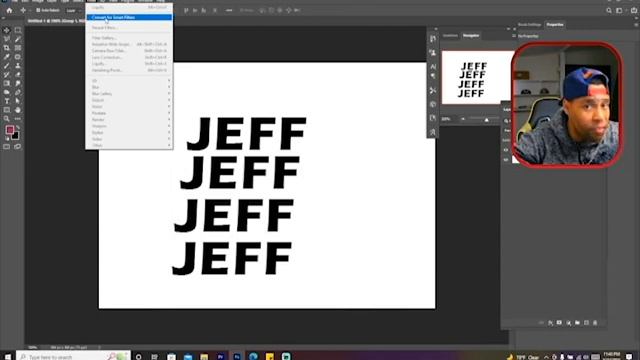The image size is (640, 360).
Task: Select the Lasso tool
Action: click(7, 39)
